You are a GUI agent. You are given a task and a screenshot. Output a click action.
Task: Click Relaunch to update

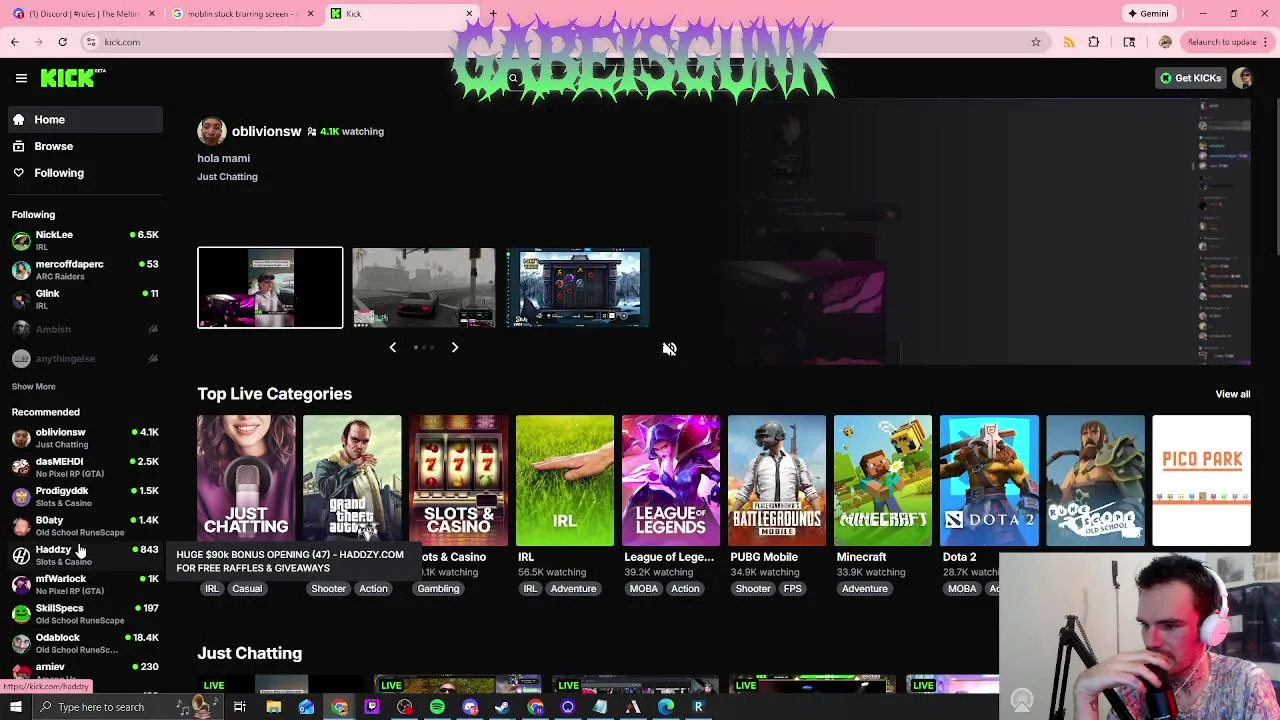(x=1226, y=42)
